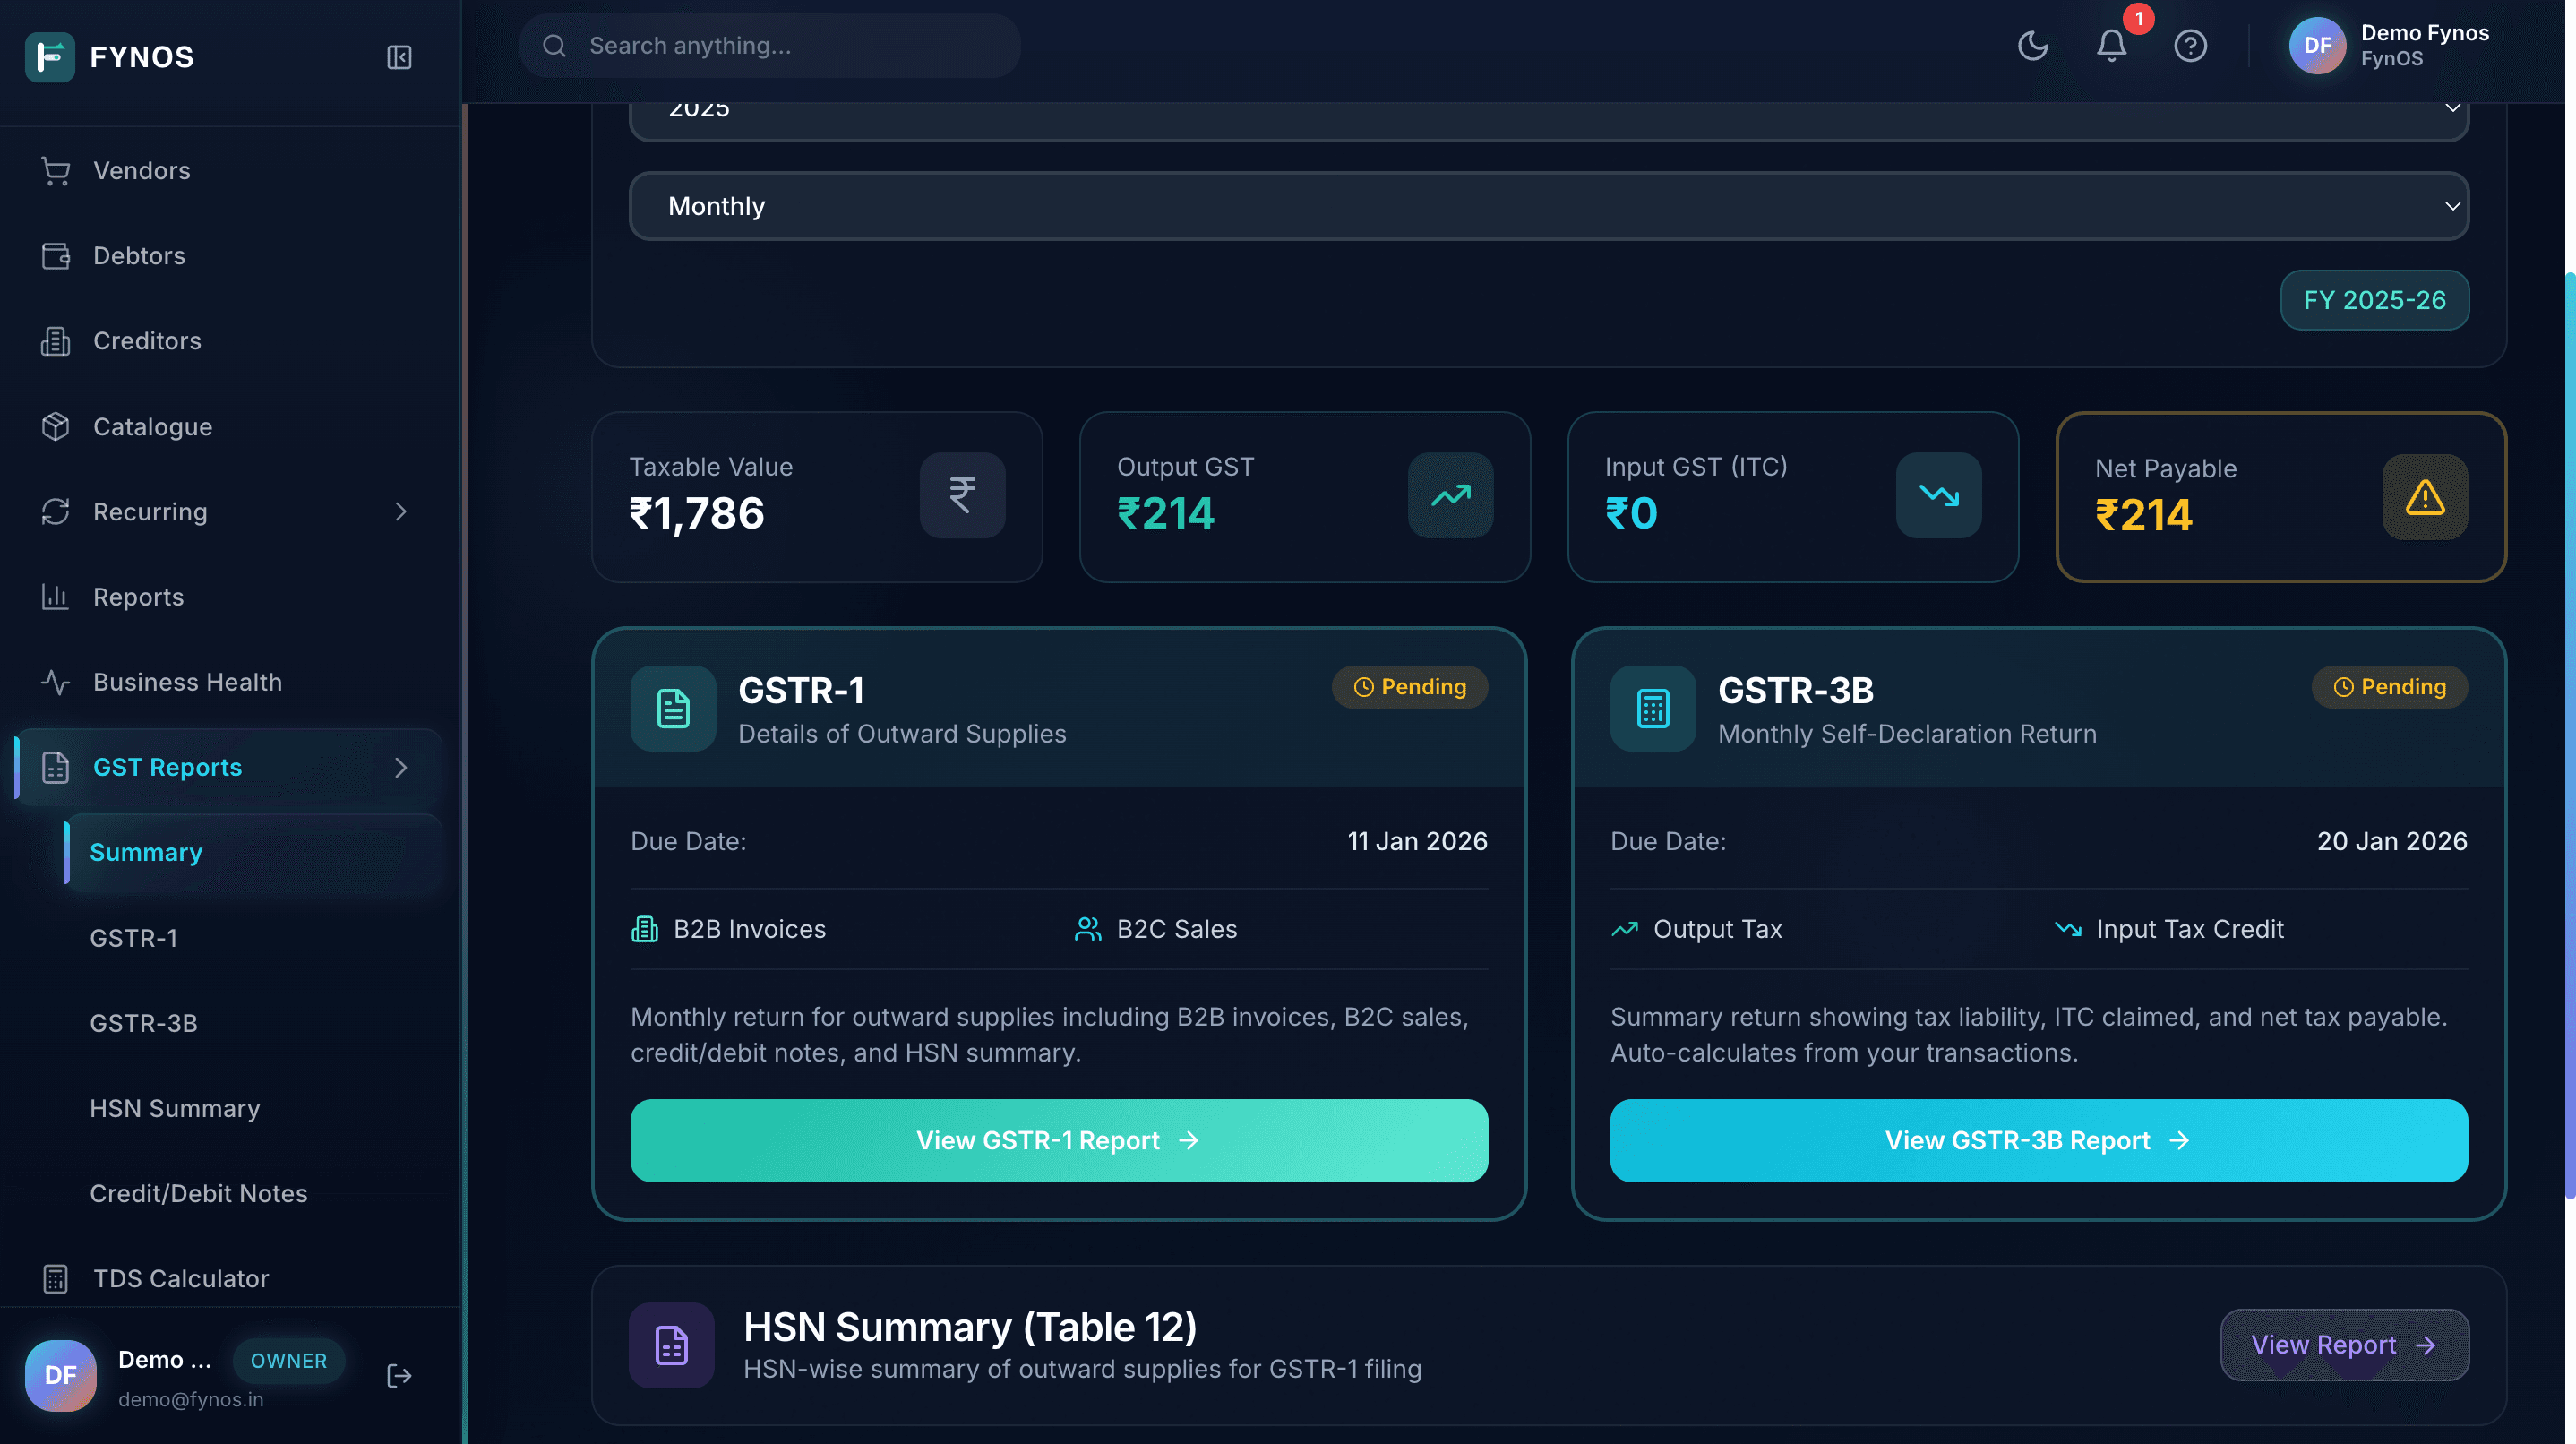
Task: Click the Catalogue box icon
Action: point(55,426)
